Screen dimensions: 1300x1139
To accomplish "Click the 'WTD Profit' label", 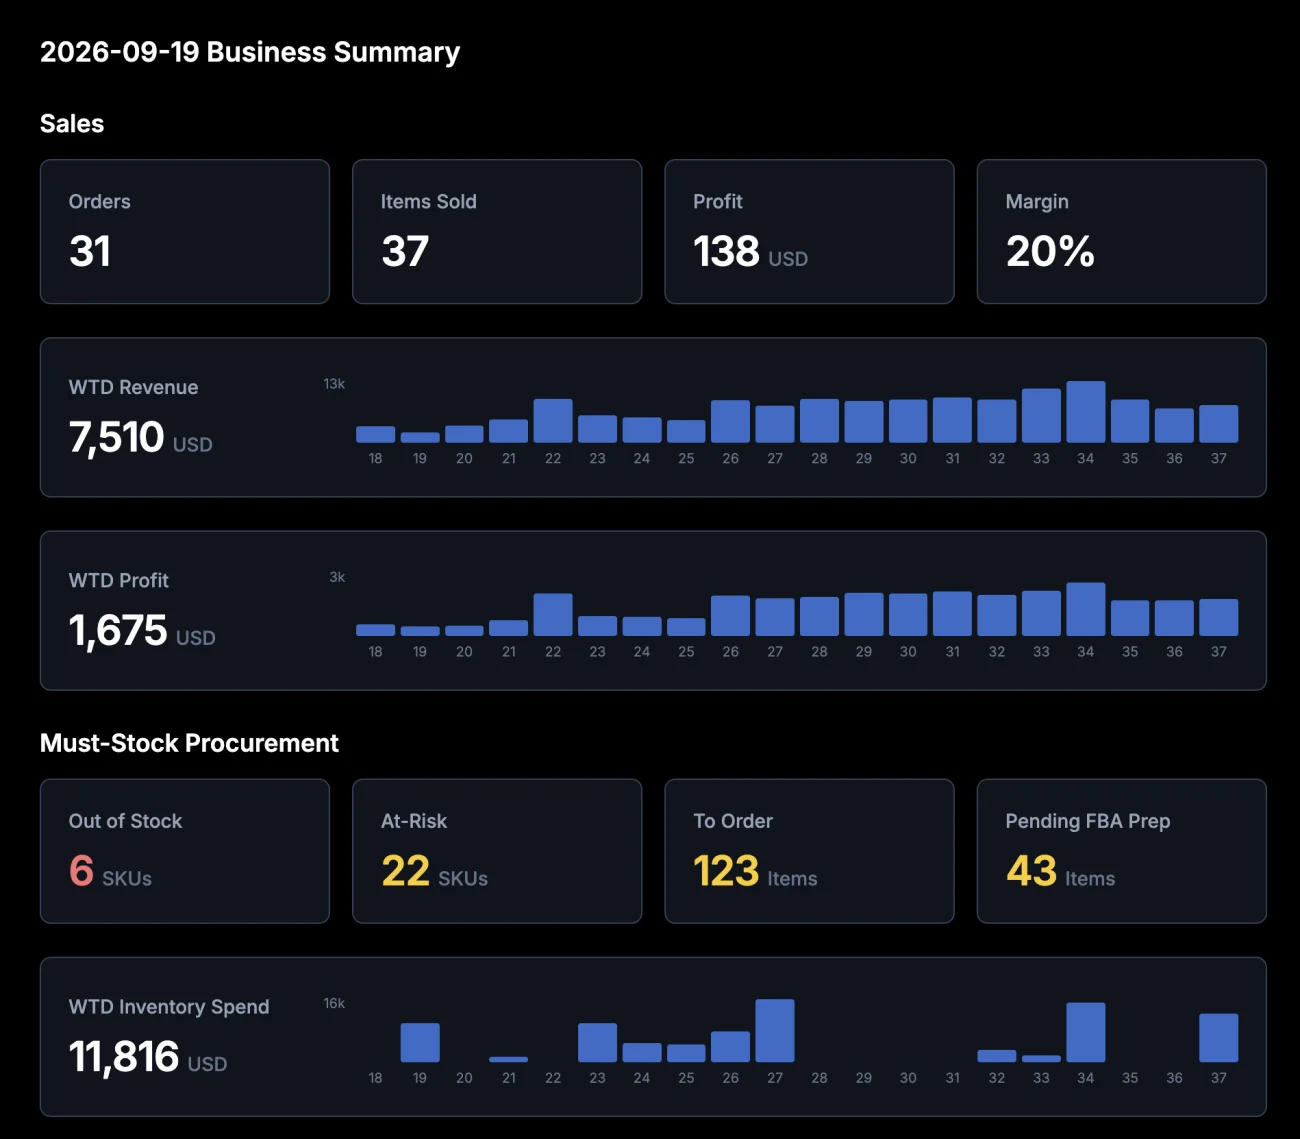I will pyautogui.click(x=118, y=580).
